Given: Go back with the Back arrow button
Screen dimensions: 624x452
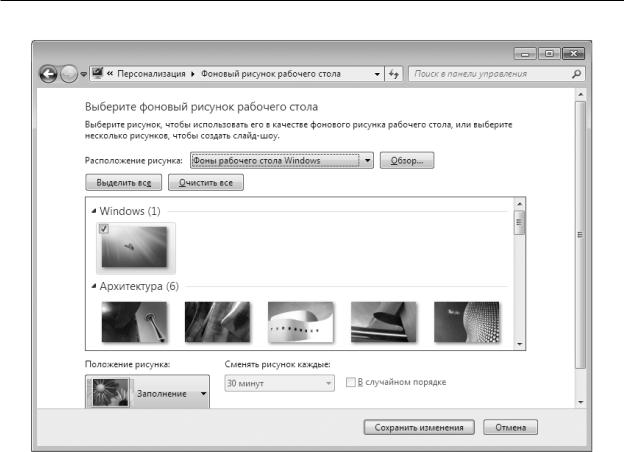Looking at the screenshot, I should point(49,74).
